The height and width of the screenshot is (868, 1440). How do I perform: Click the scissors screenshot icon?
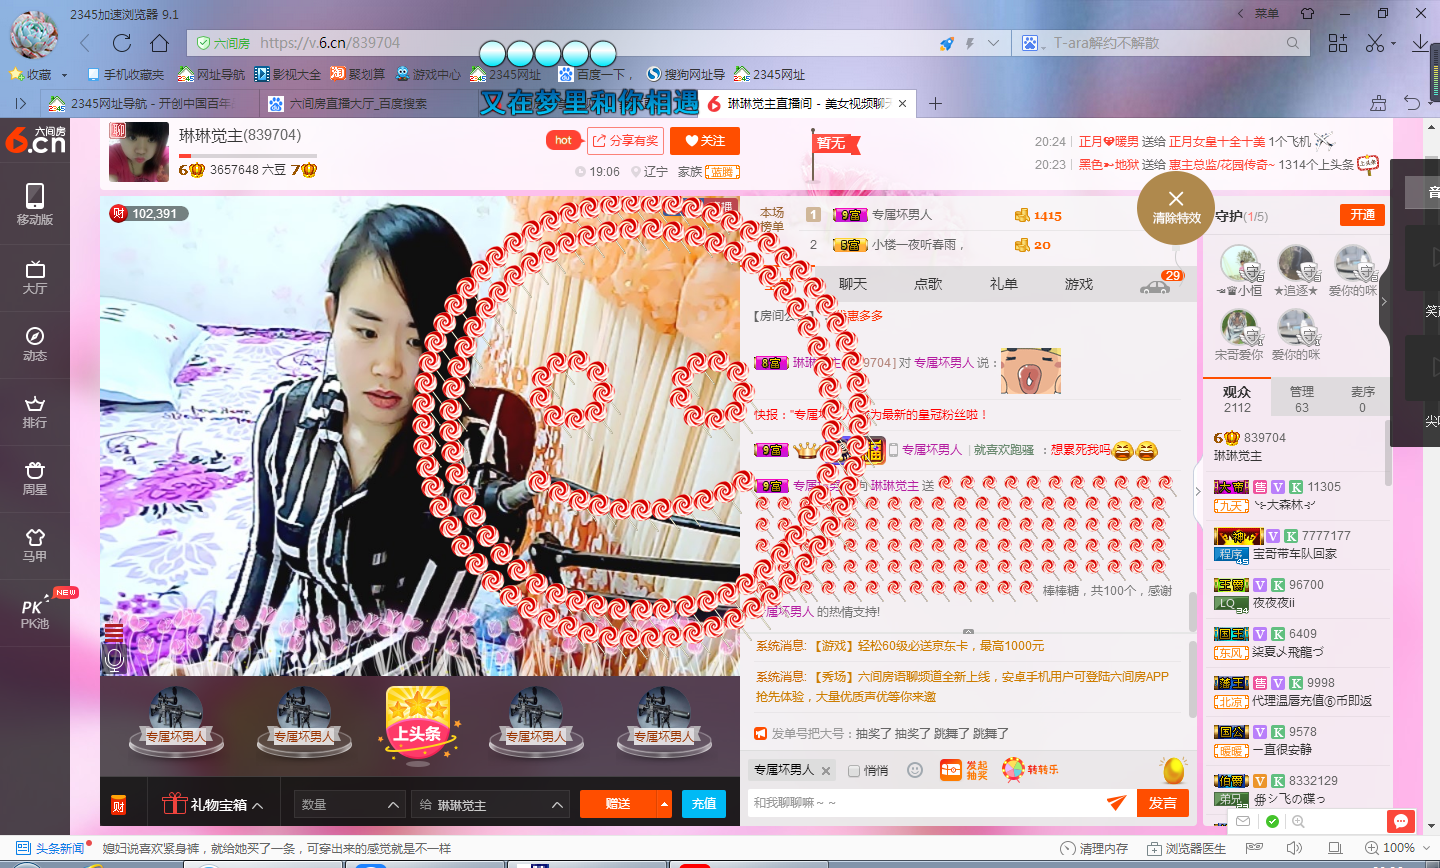tap(1375, 43)
